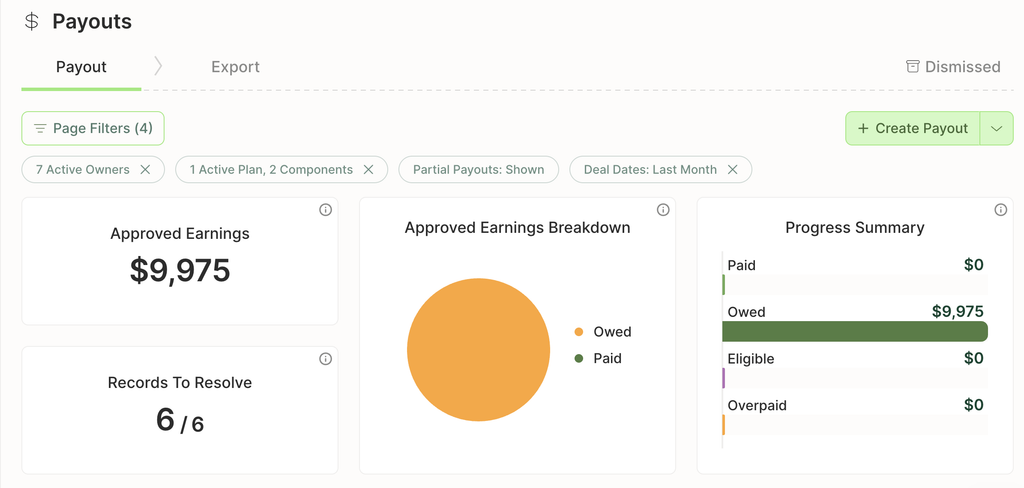
Task: Open info icon on Records To Resolve card
Action: (325, 359)
